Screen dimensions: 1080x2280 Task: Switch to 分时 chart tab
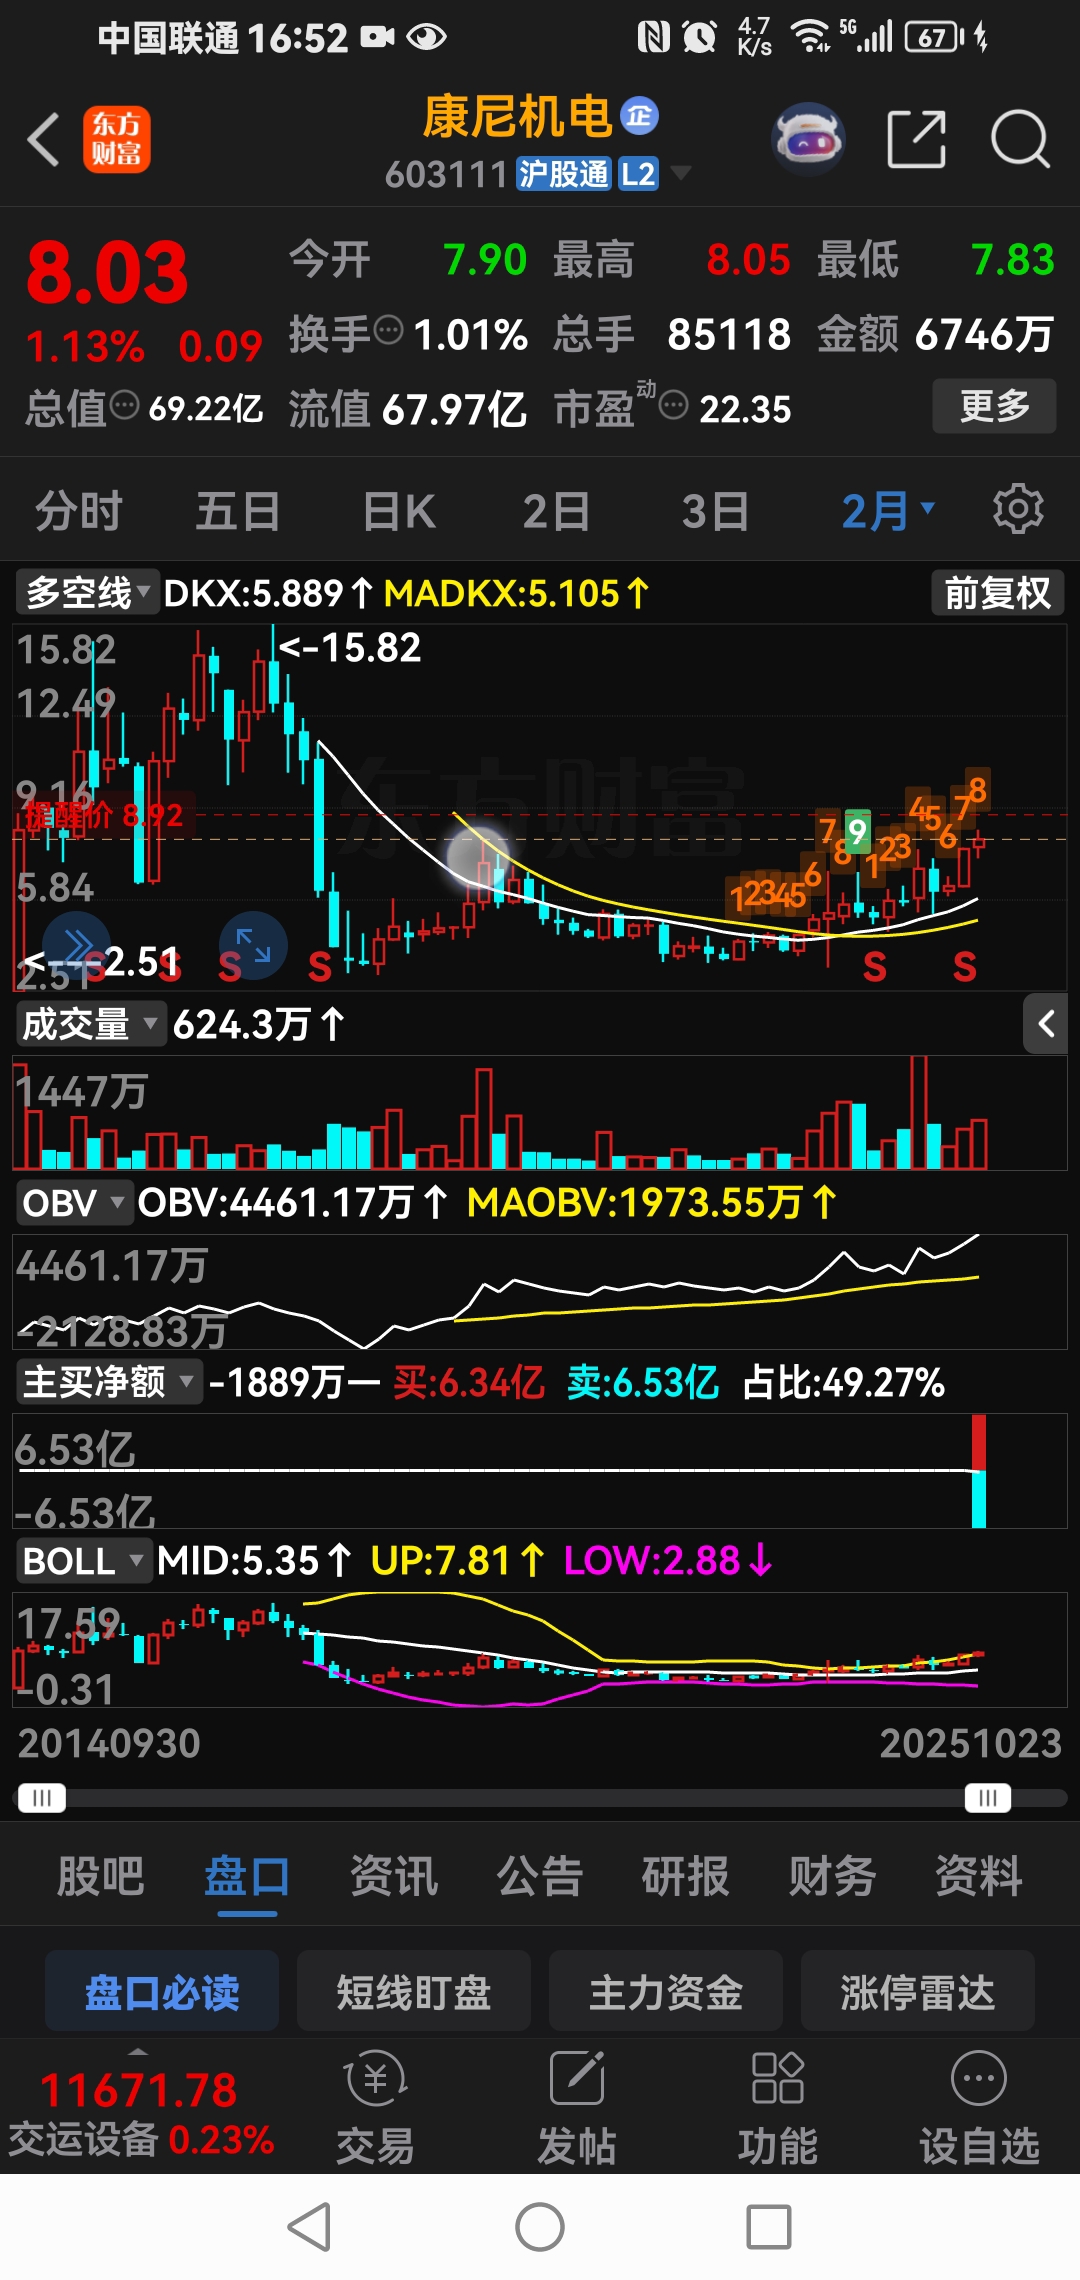pos(78,511)
